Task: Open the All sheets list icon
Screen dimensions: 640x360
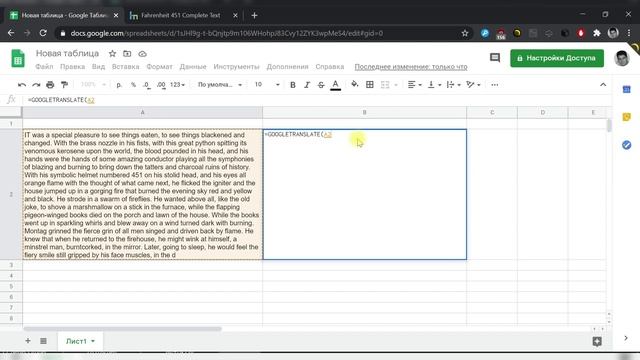Action: coord(43,340)
